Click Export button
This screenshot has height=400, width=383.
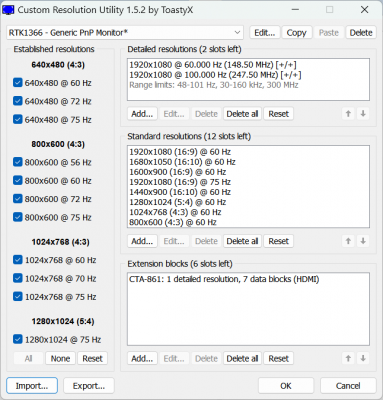pyautogui.click(x=89, y=386)
